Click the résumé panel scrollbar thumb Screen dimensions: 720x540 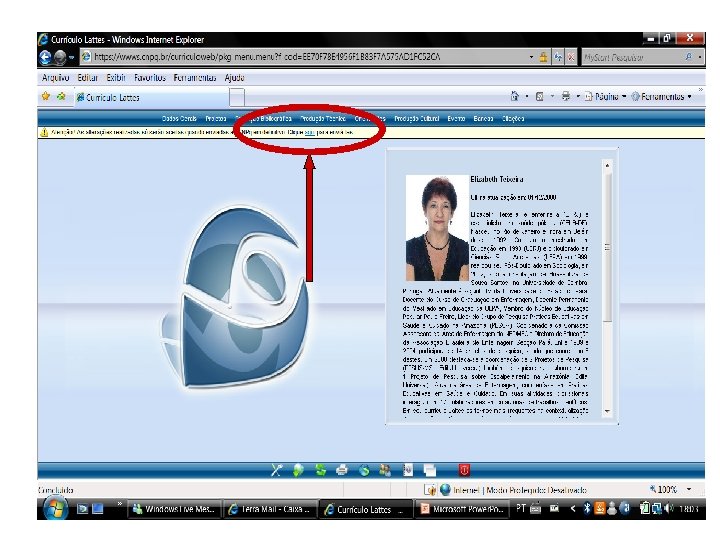click(608, 247)
